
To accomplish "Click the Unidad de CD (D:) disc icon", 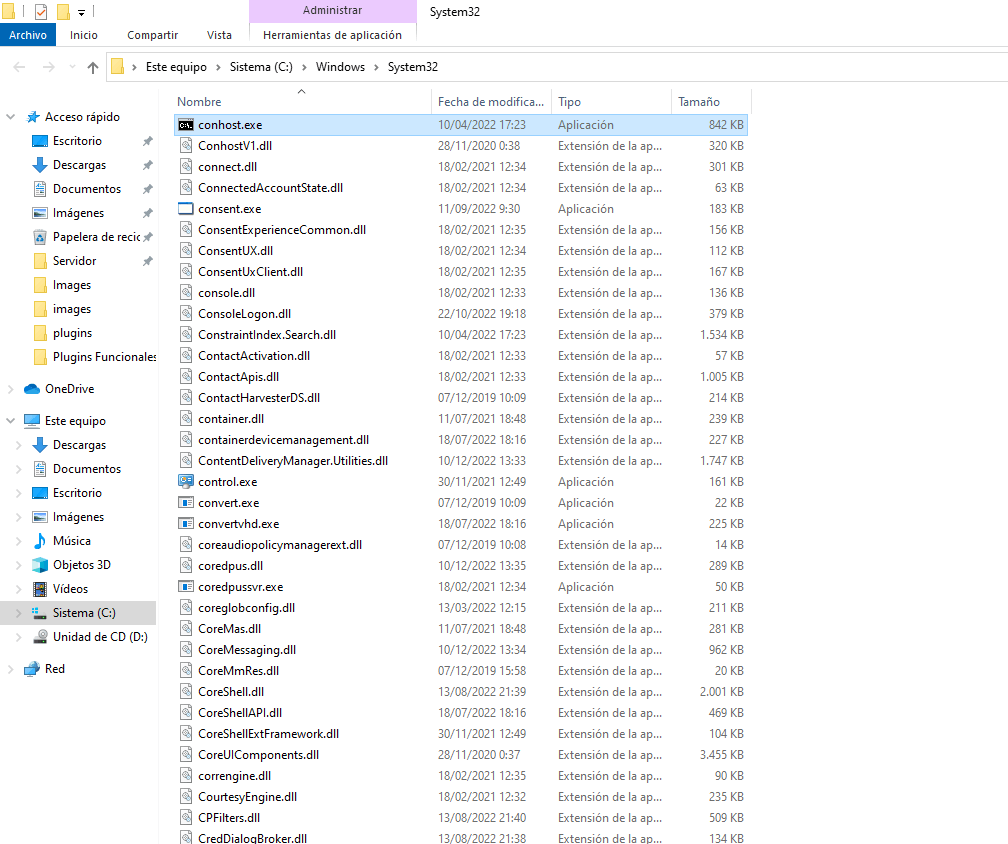I will pos(40,636).
